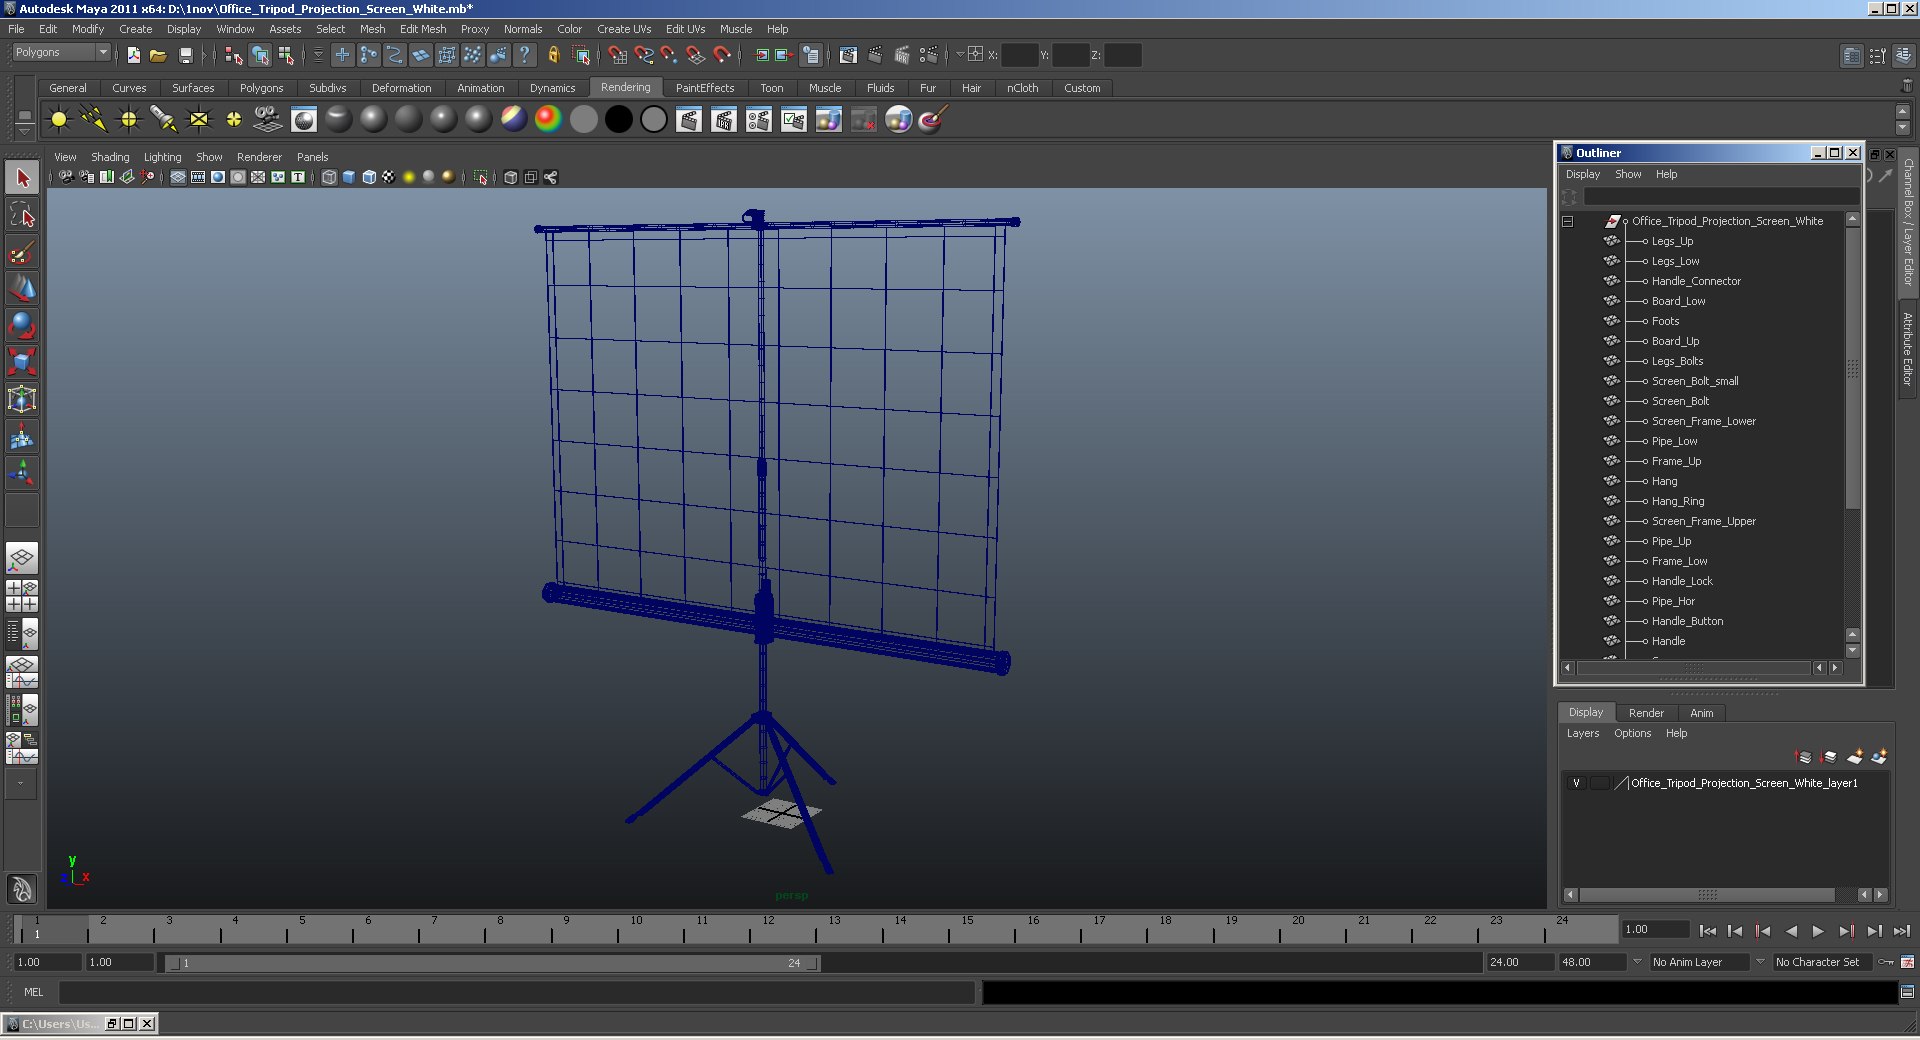1920x1040 pixels.
Task: Click the create camera shelf icon
Action: click(268, 120)
